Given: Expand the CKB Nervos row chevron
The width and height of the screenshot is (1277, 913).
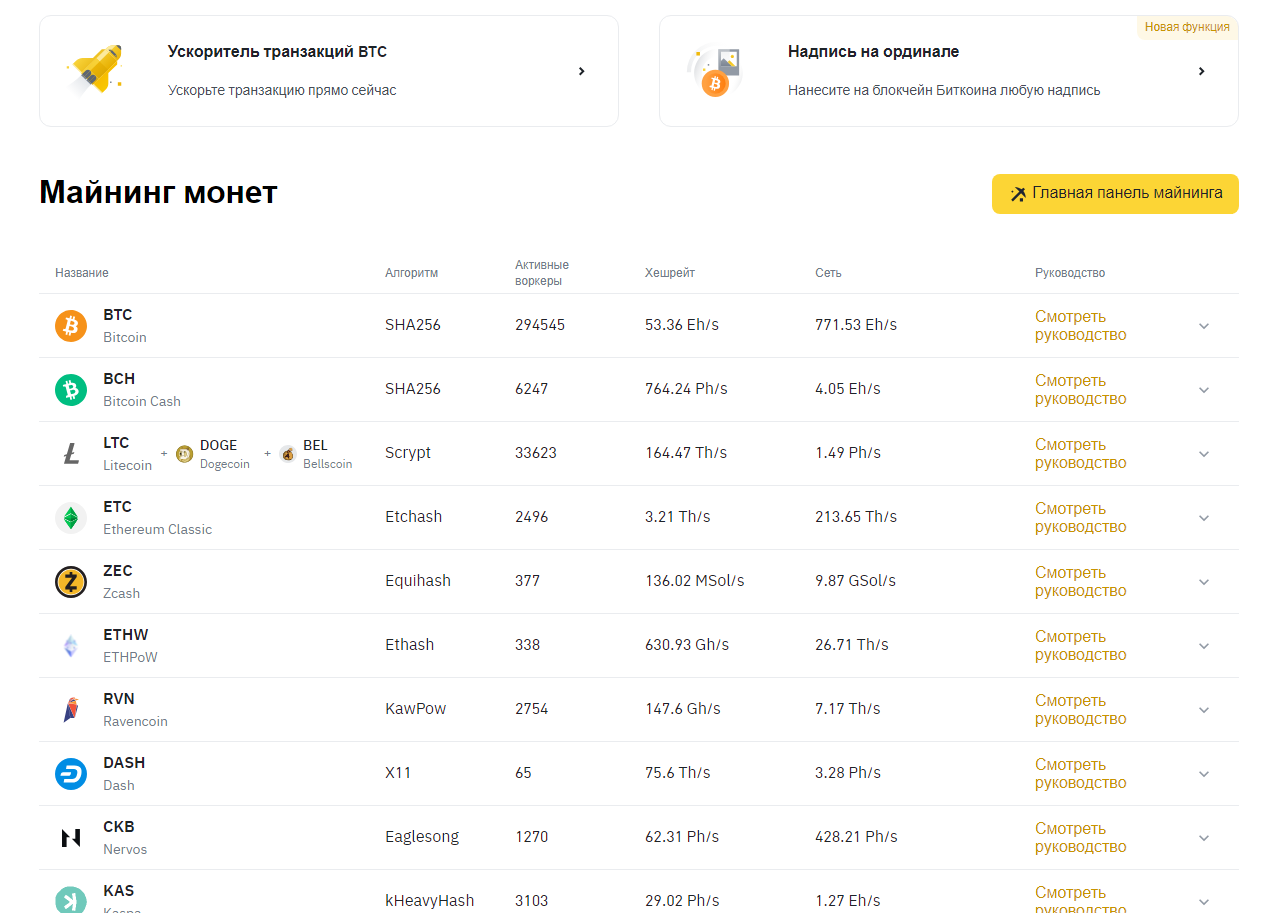Looking at the screenshot, I should tap(1204, 838).
